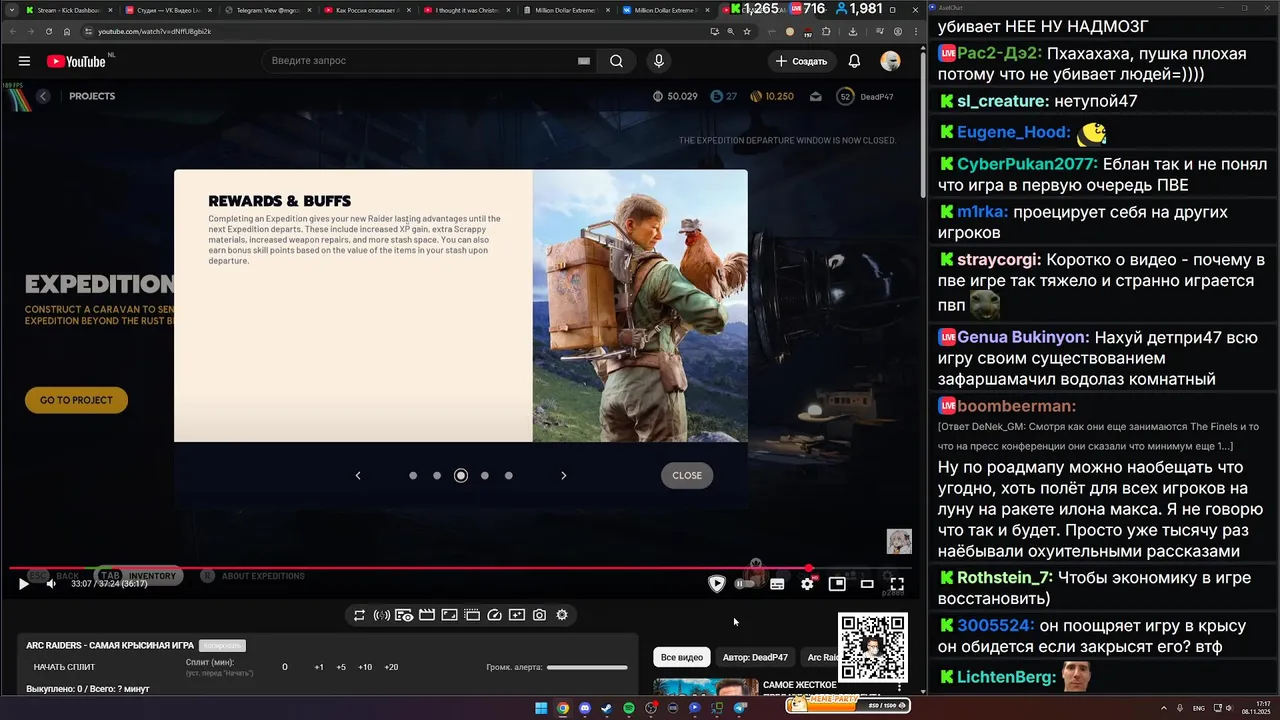Click the speedometer icon in extension toolbar
The width and height of the screenshot is (1280, 720).
coord(494,615)
